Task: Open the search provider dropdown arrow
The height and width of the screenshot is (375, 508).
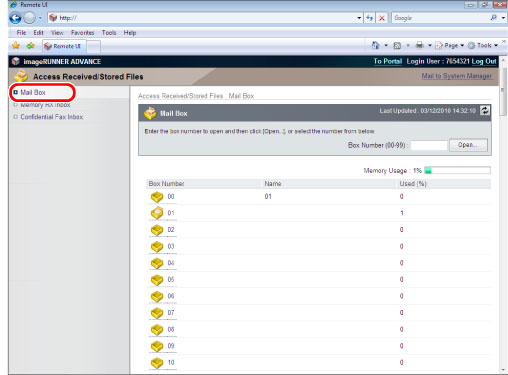Action: coord(503,18)
